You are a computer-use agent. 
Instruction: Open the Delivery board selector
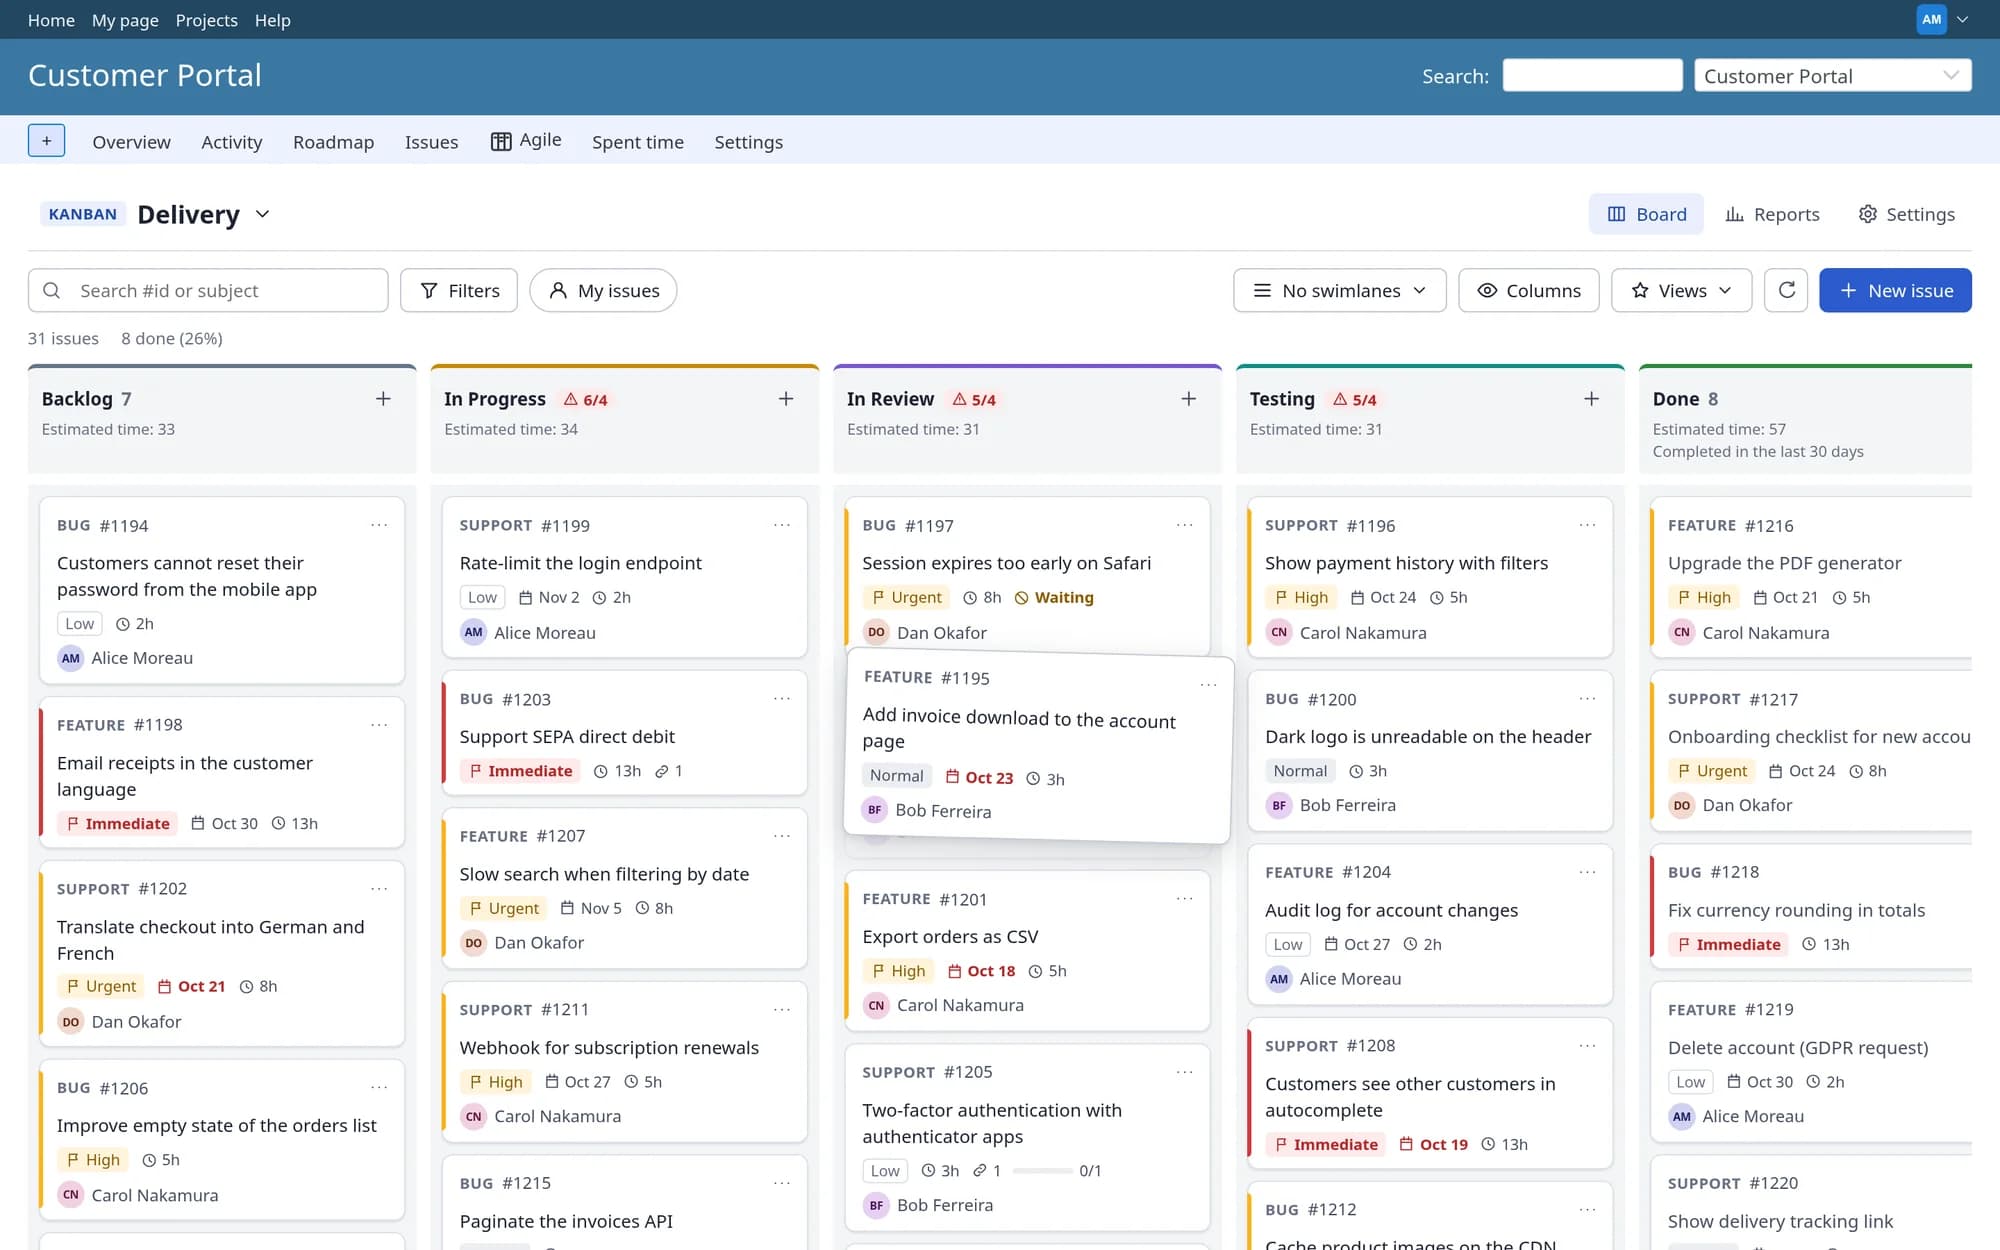click(204, 214)
